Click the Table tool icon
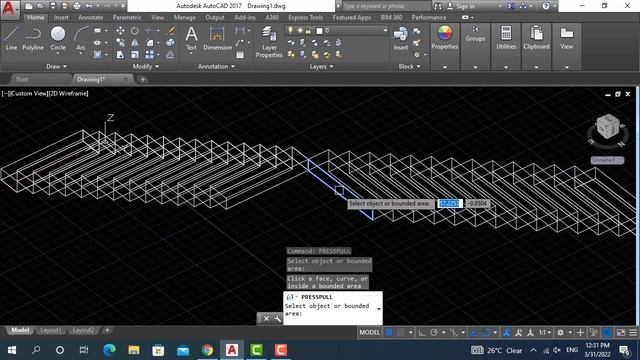This screenshot has height=360, width=640. click(240, 54)
